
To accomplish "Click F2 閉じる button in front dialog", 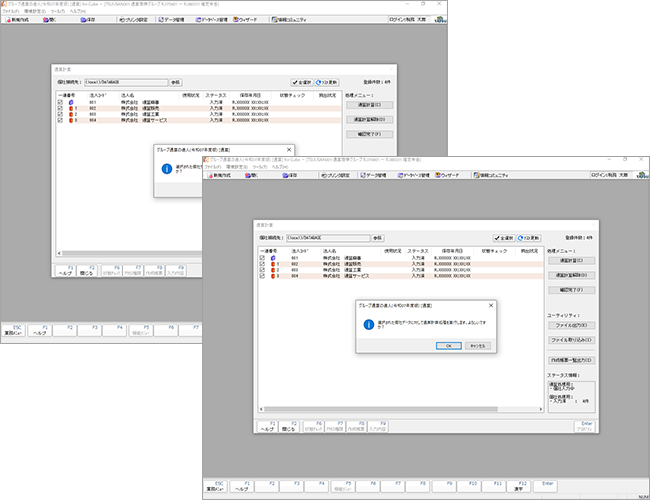I will (289, 427).
